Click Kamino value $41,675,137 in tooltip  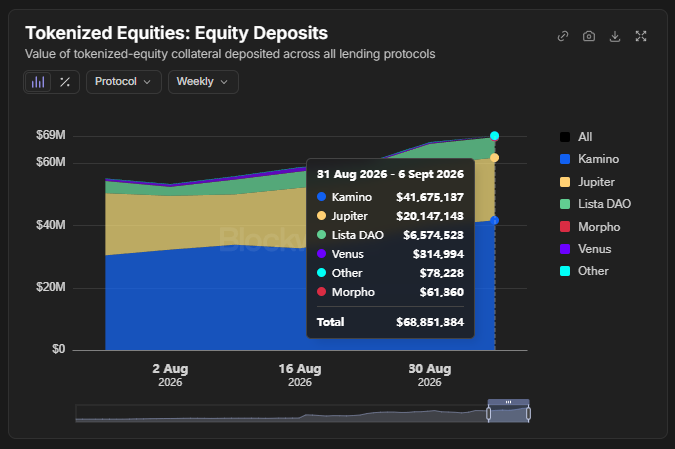pos(430,197)
